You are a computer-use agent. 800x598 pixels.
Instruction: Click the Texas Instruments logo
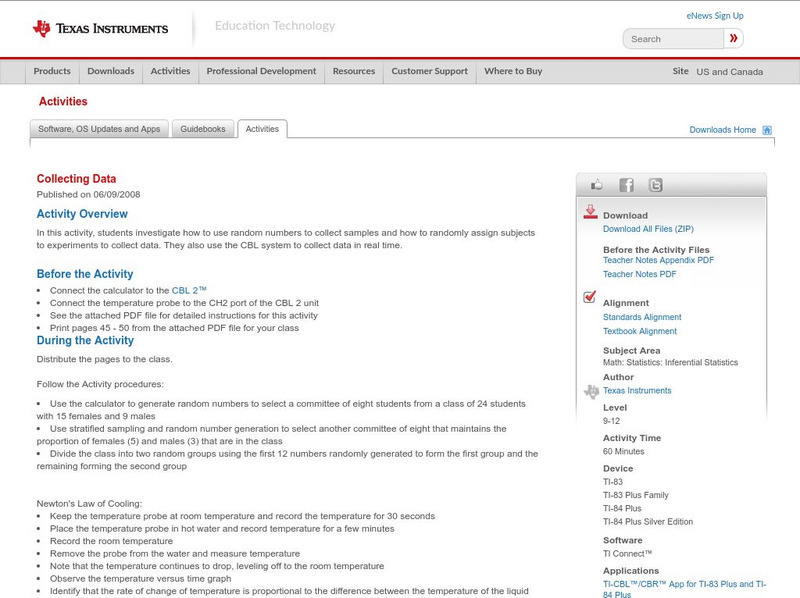click(100, 29)
